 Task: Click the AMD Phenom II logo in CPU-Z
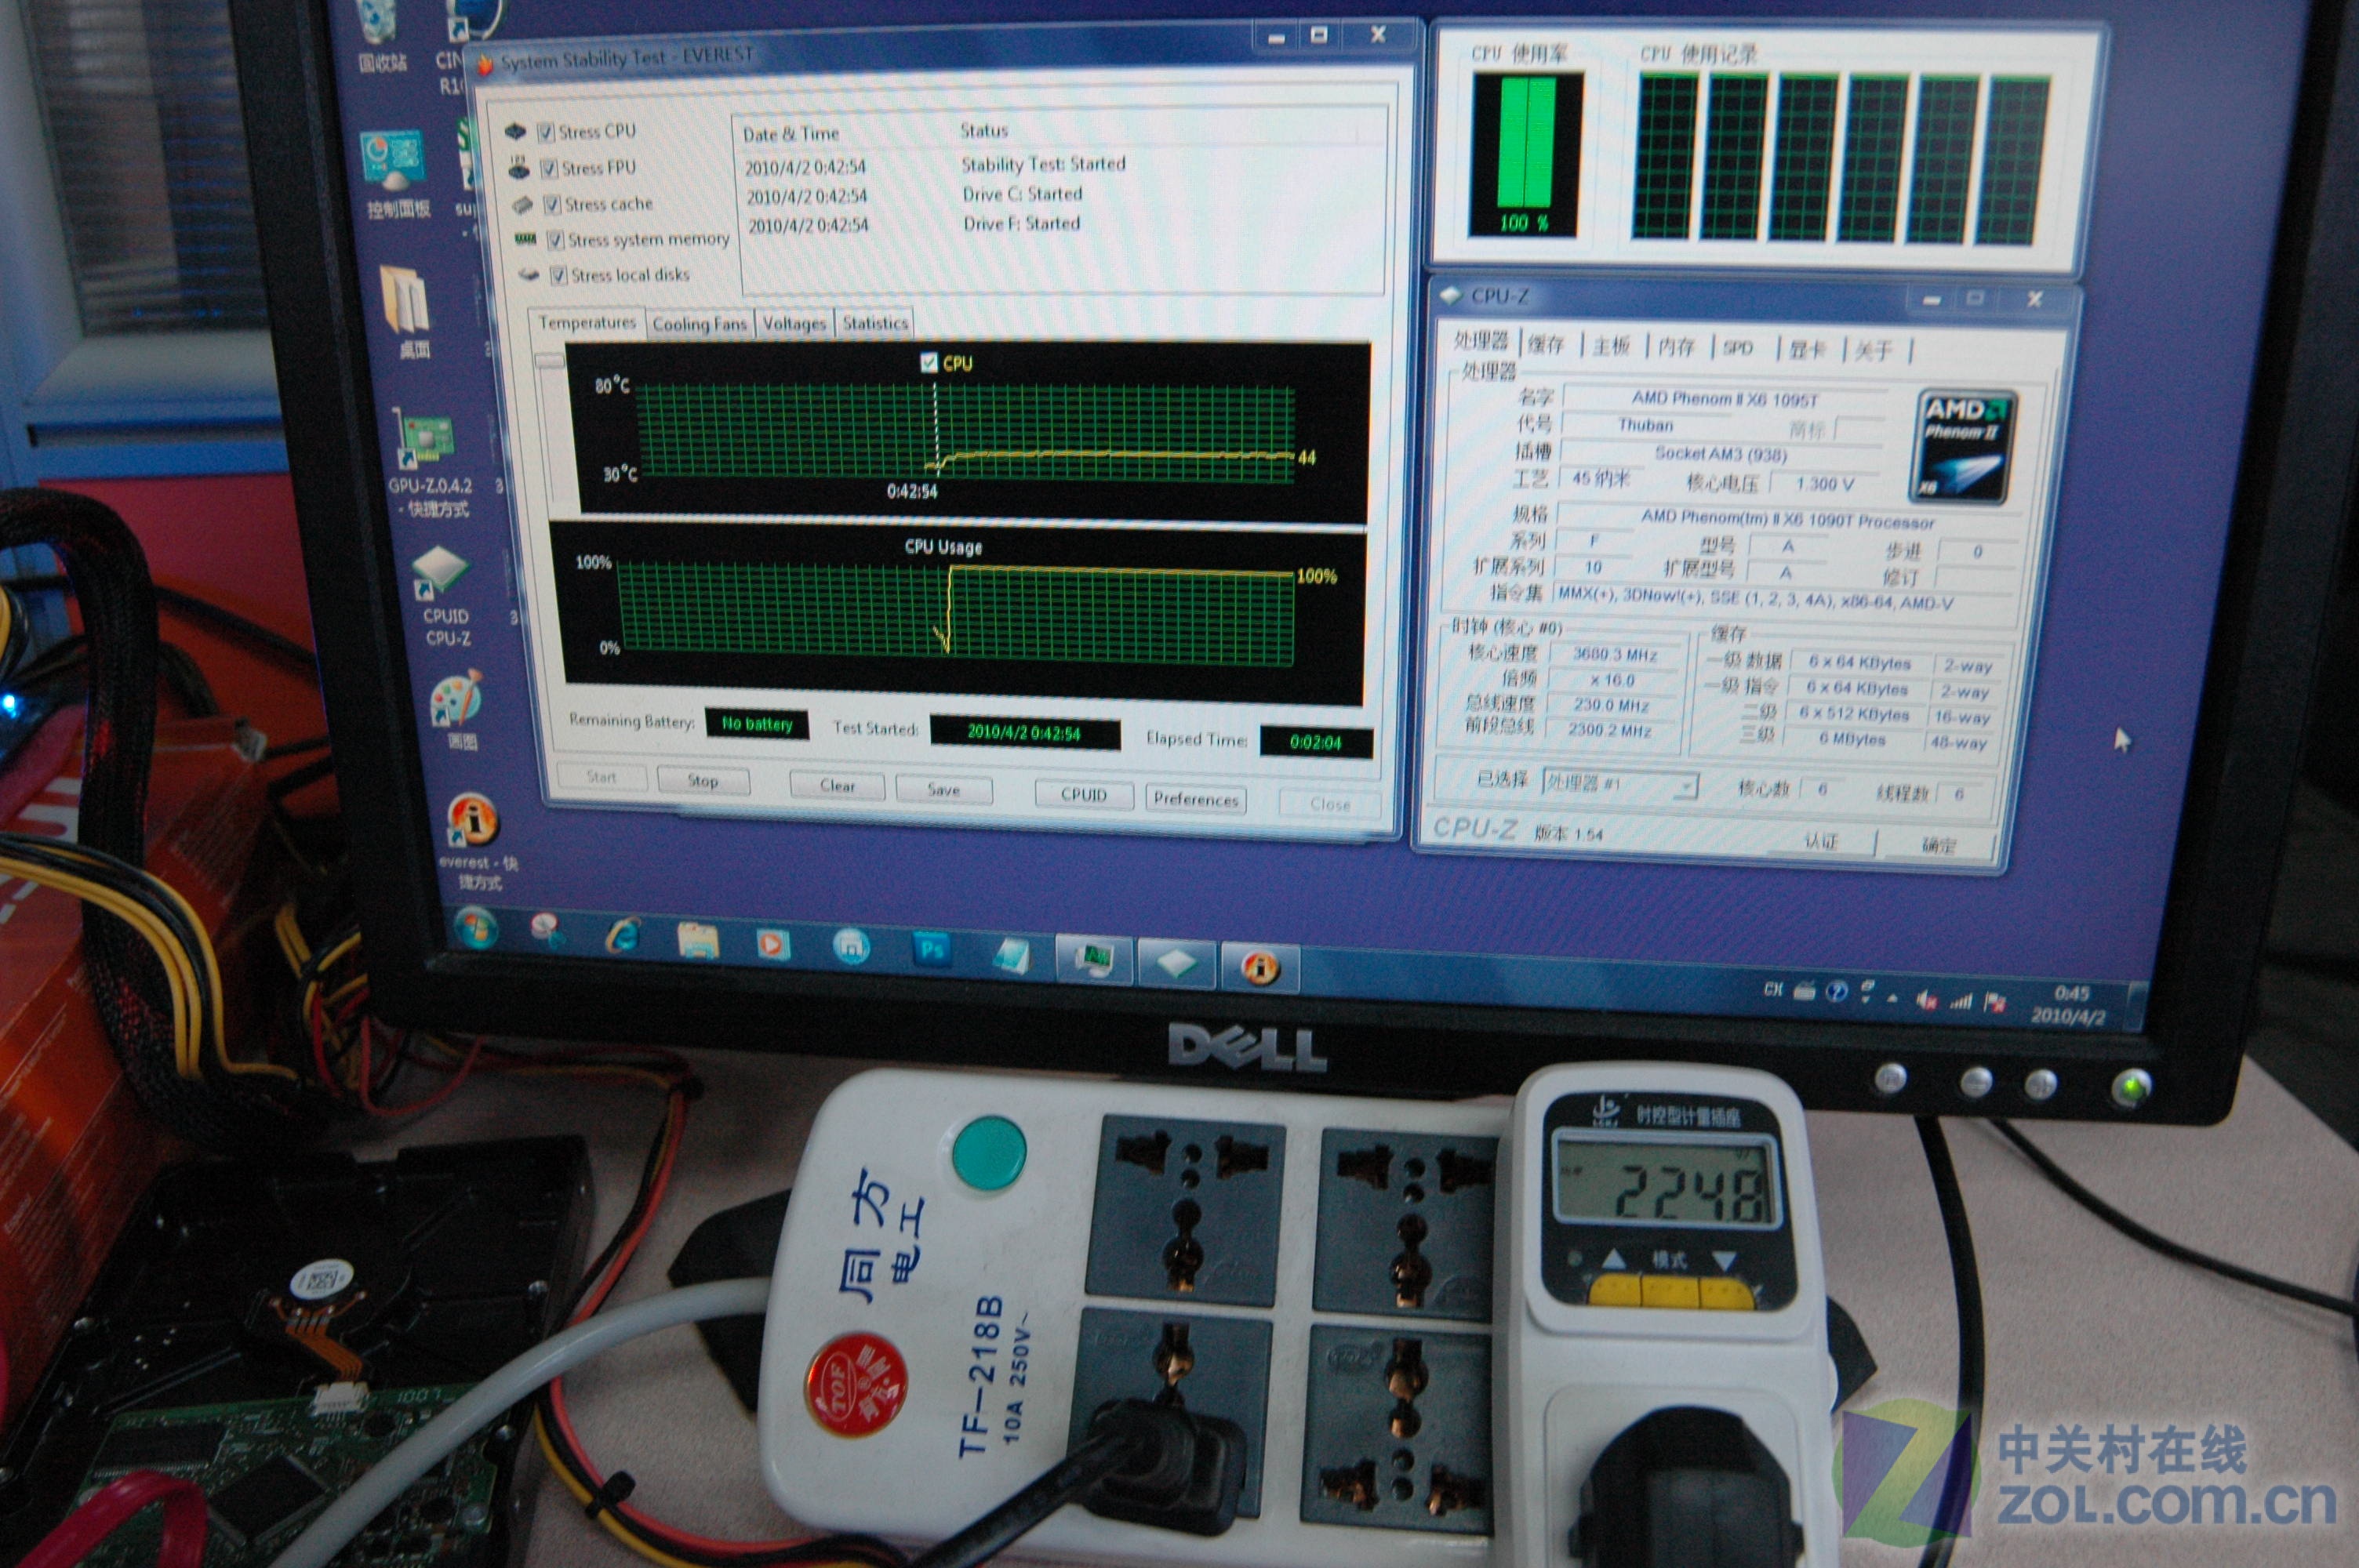click(x=1964, y=447)
